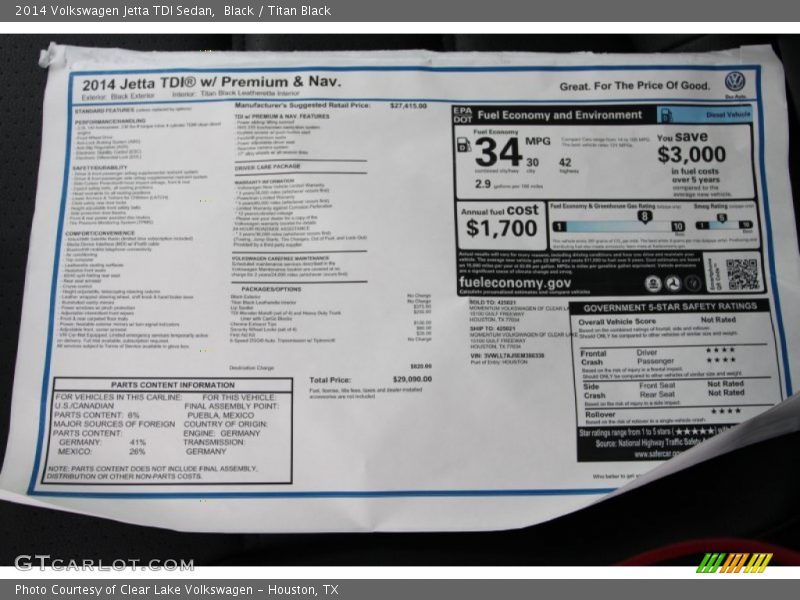Click the greenhouse gas rating marker 8
This screenshot has width=800, height=600.
tap(645, 215)
